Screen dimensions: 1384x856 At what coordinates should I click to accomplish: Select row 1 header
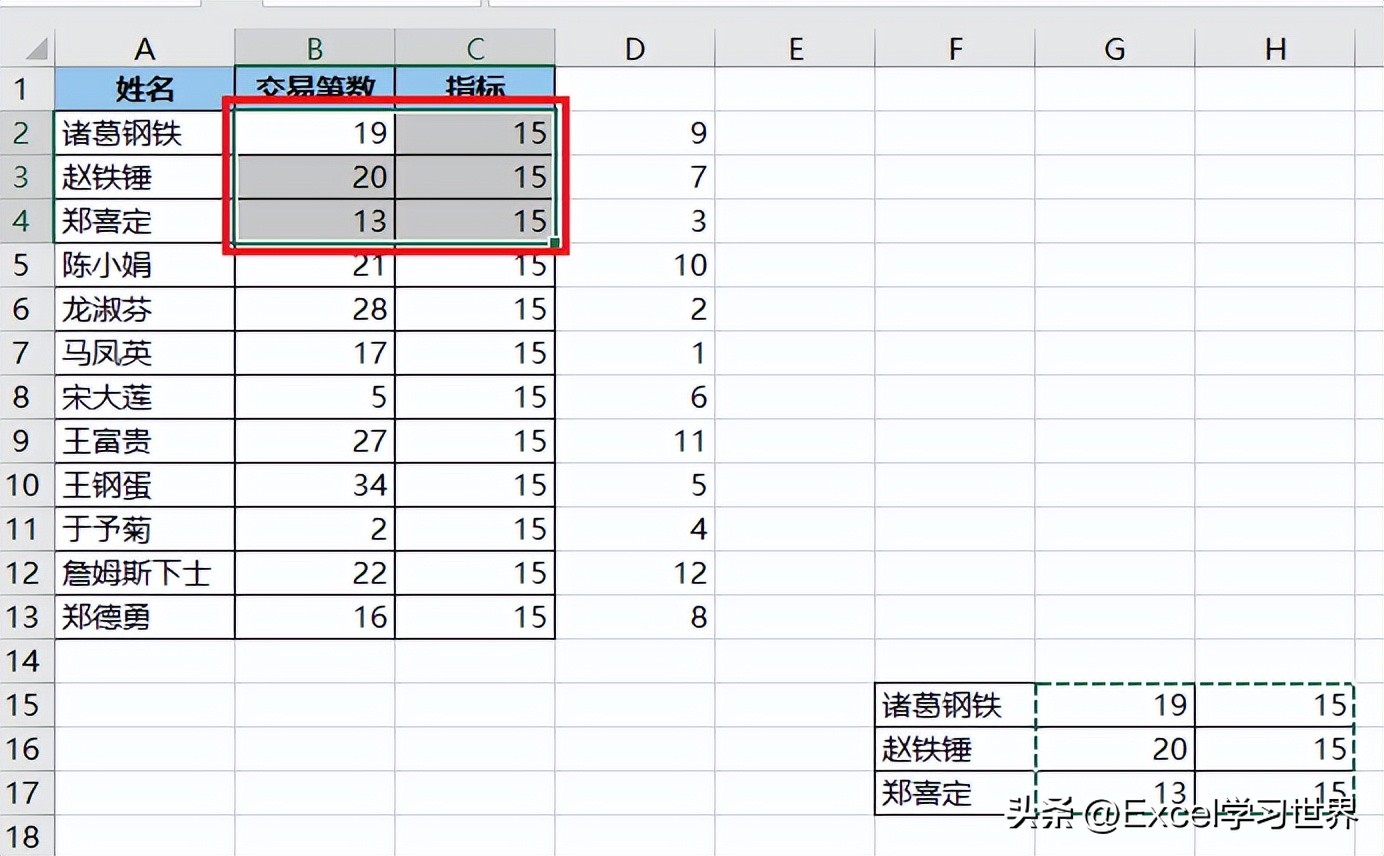click(x=27, y=88)
